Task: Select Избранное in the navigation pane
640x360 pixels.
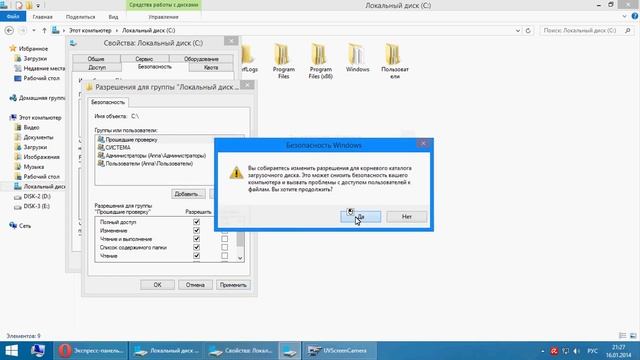Action: point(33,49)
